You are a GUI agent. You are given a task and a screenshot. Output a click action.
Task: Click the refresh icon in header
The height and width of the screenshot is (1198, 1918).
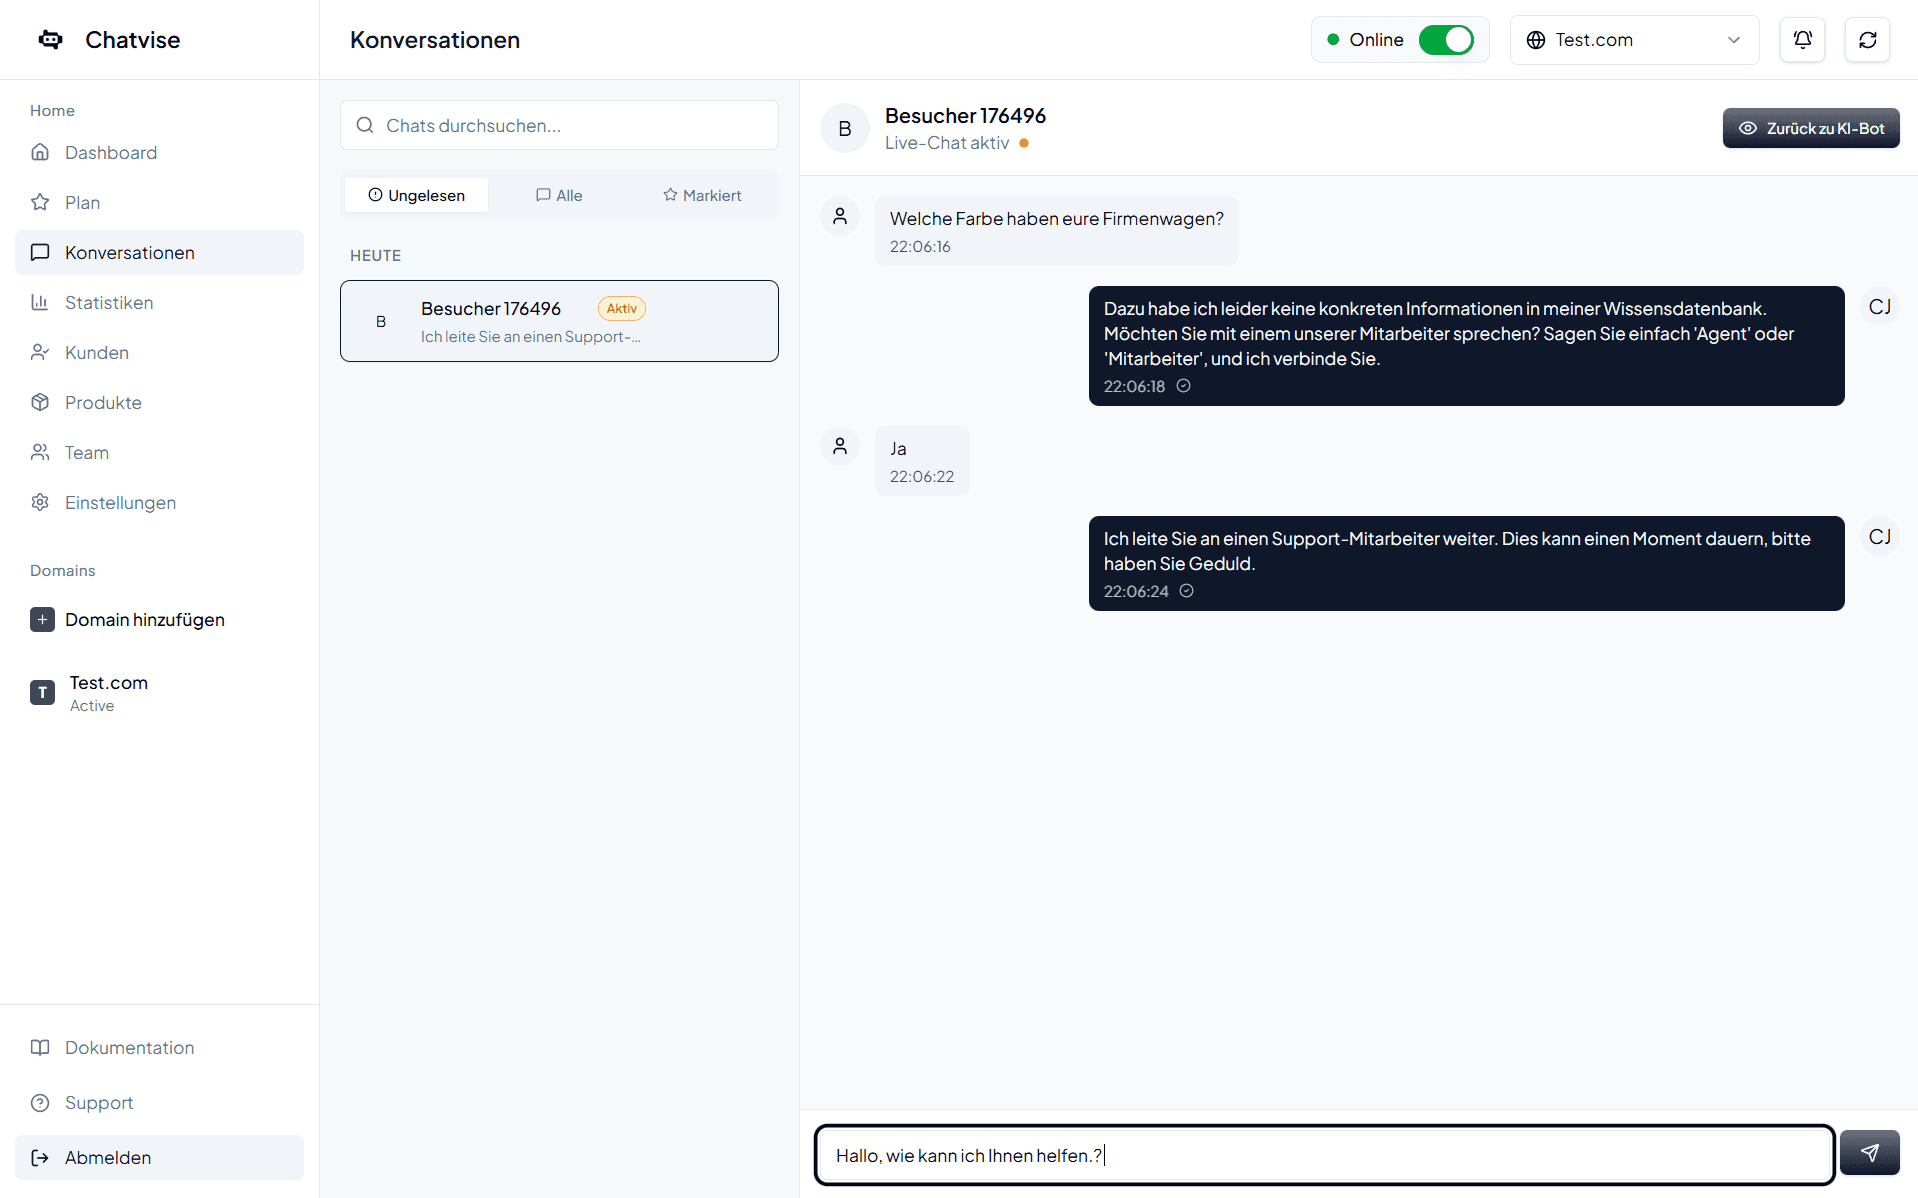(x=1867, y=40)
